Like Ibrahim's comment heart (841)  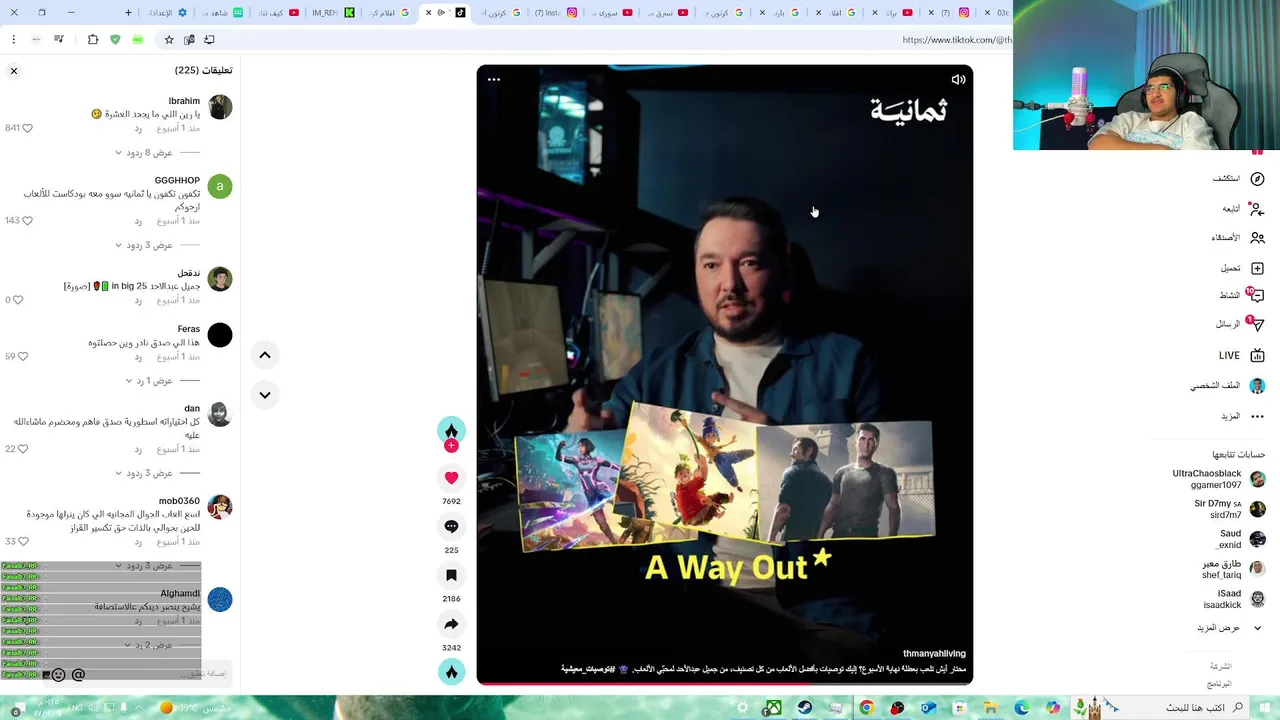pyautogui.click(x=27, y=128)
